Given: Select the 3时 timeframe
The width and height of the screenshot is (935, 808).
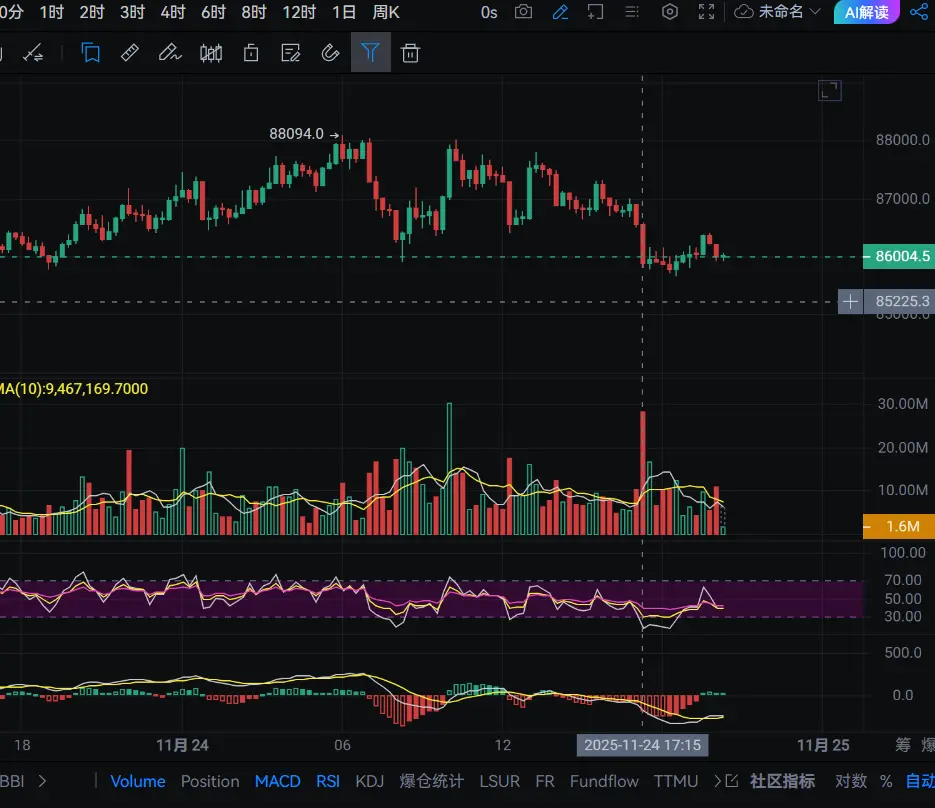Looking at the screenshot, I should click(x=132, y=12).
